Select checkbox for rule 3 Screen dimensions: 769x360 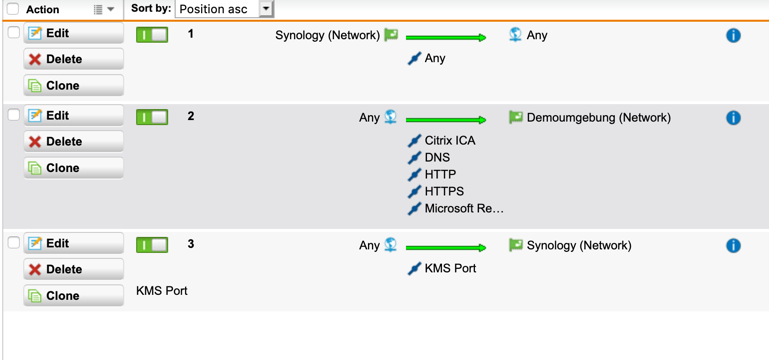(x=14, y=242)
